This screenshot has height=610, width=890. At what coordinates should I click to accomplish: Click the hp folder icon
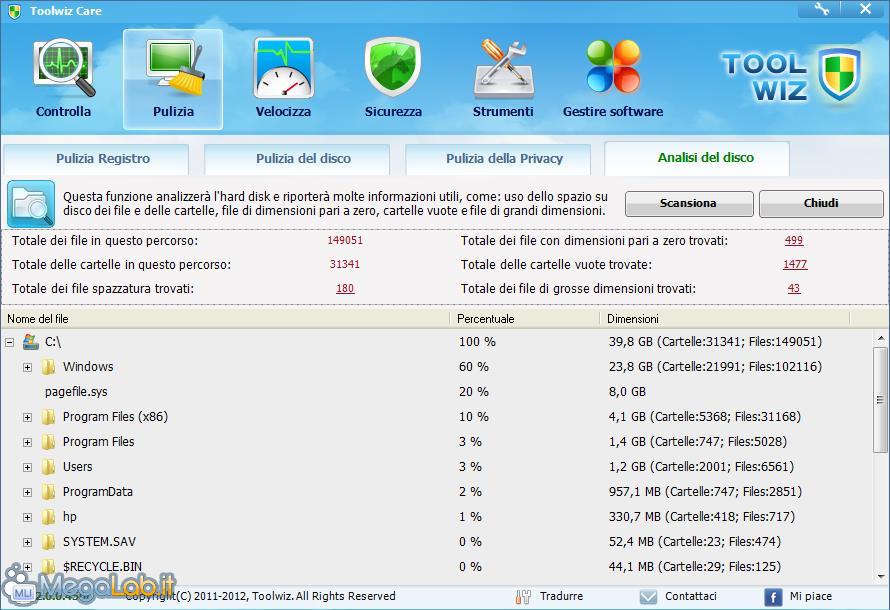point(49,517)
